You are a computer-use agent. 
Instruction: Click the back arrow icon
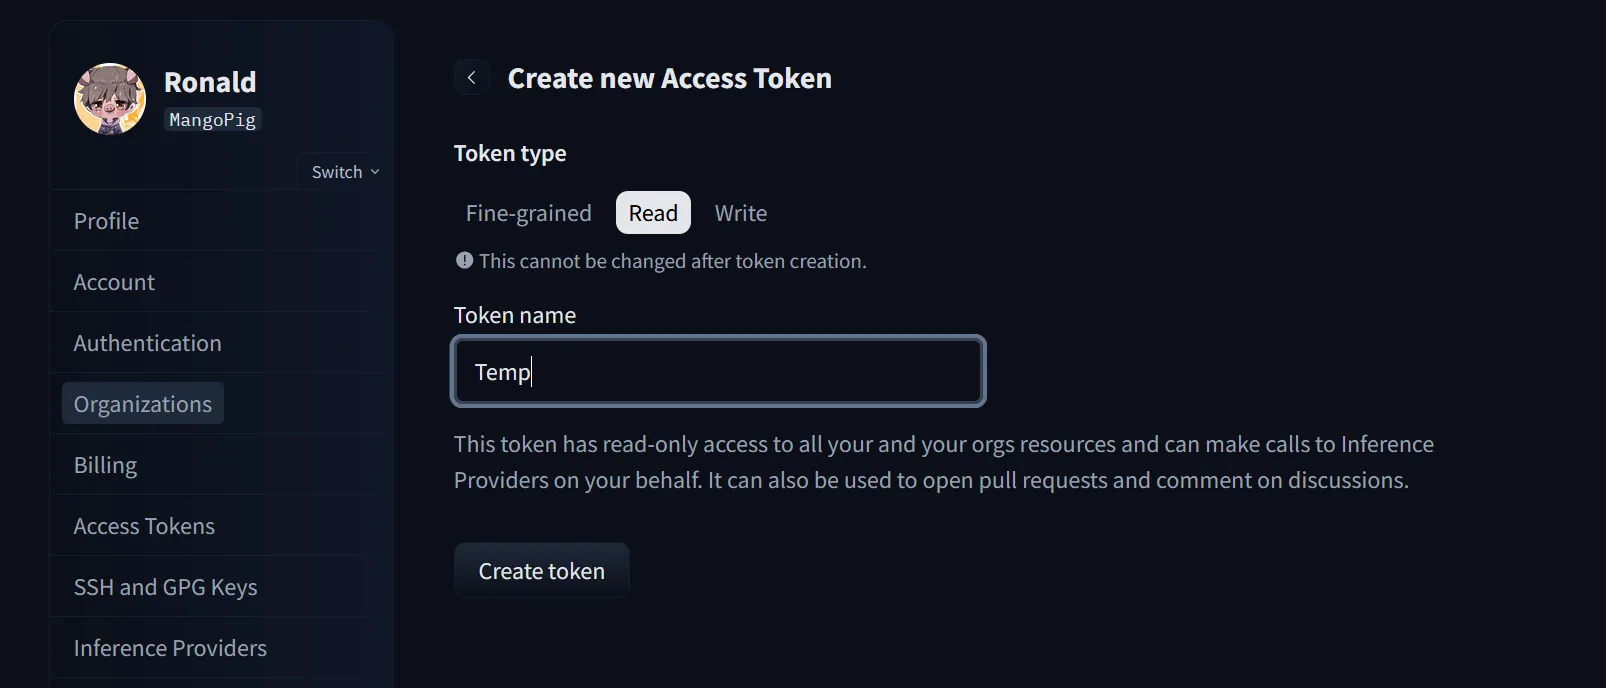pyautogui.click(x=471, y=77)
